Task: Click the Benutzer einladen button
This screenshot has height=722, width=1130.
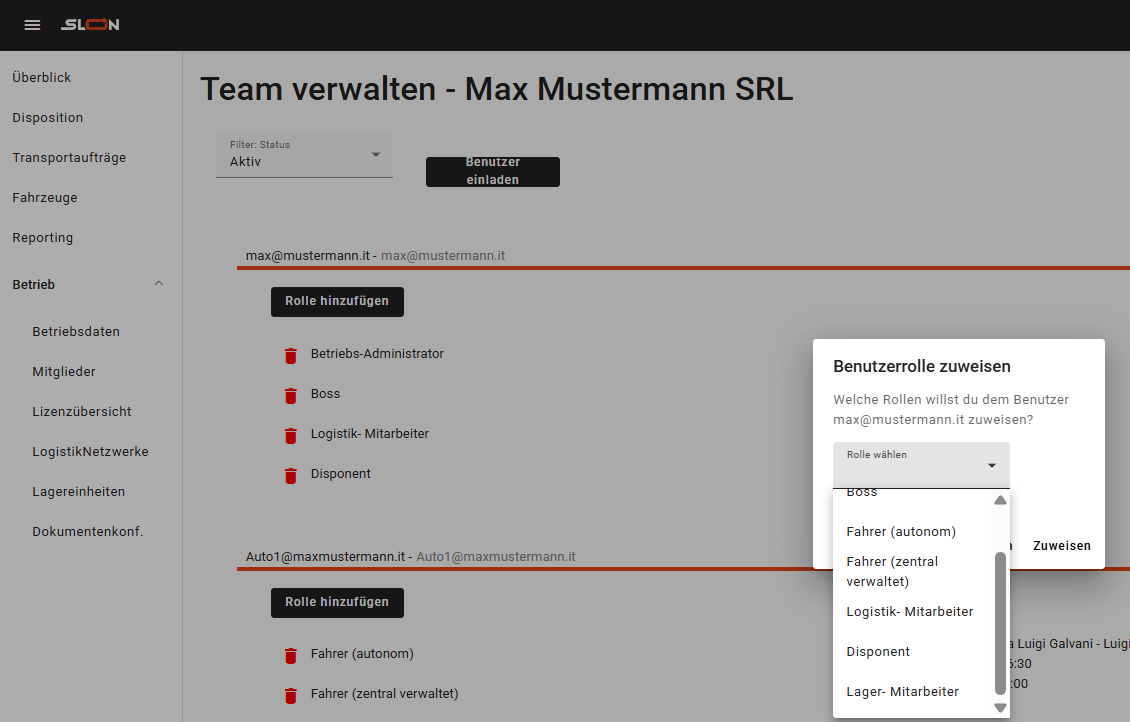Action: coord(492,171)
